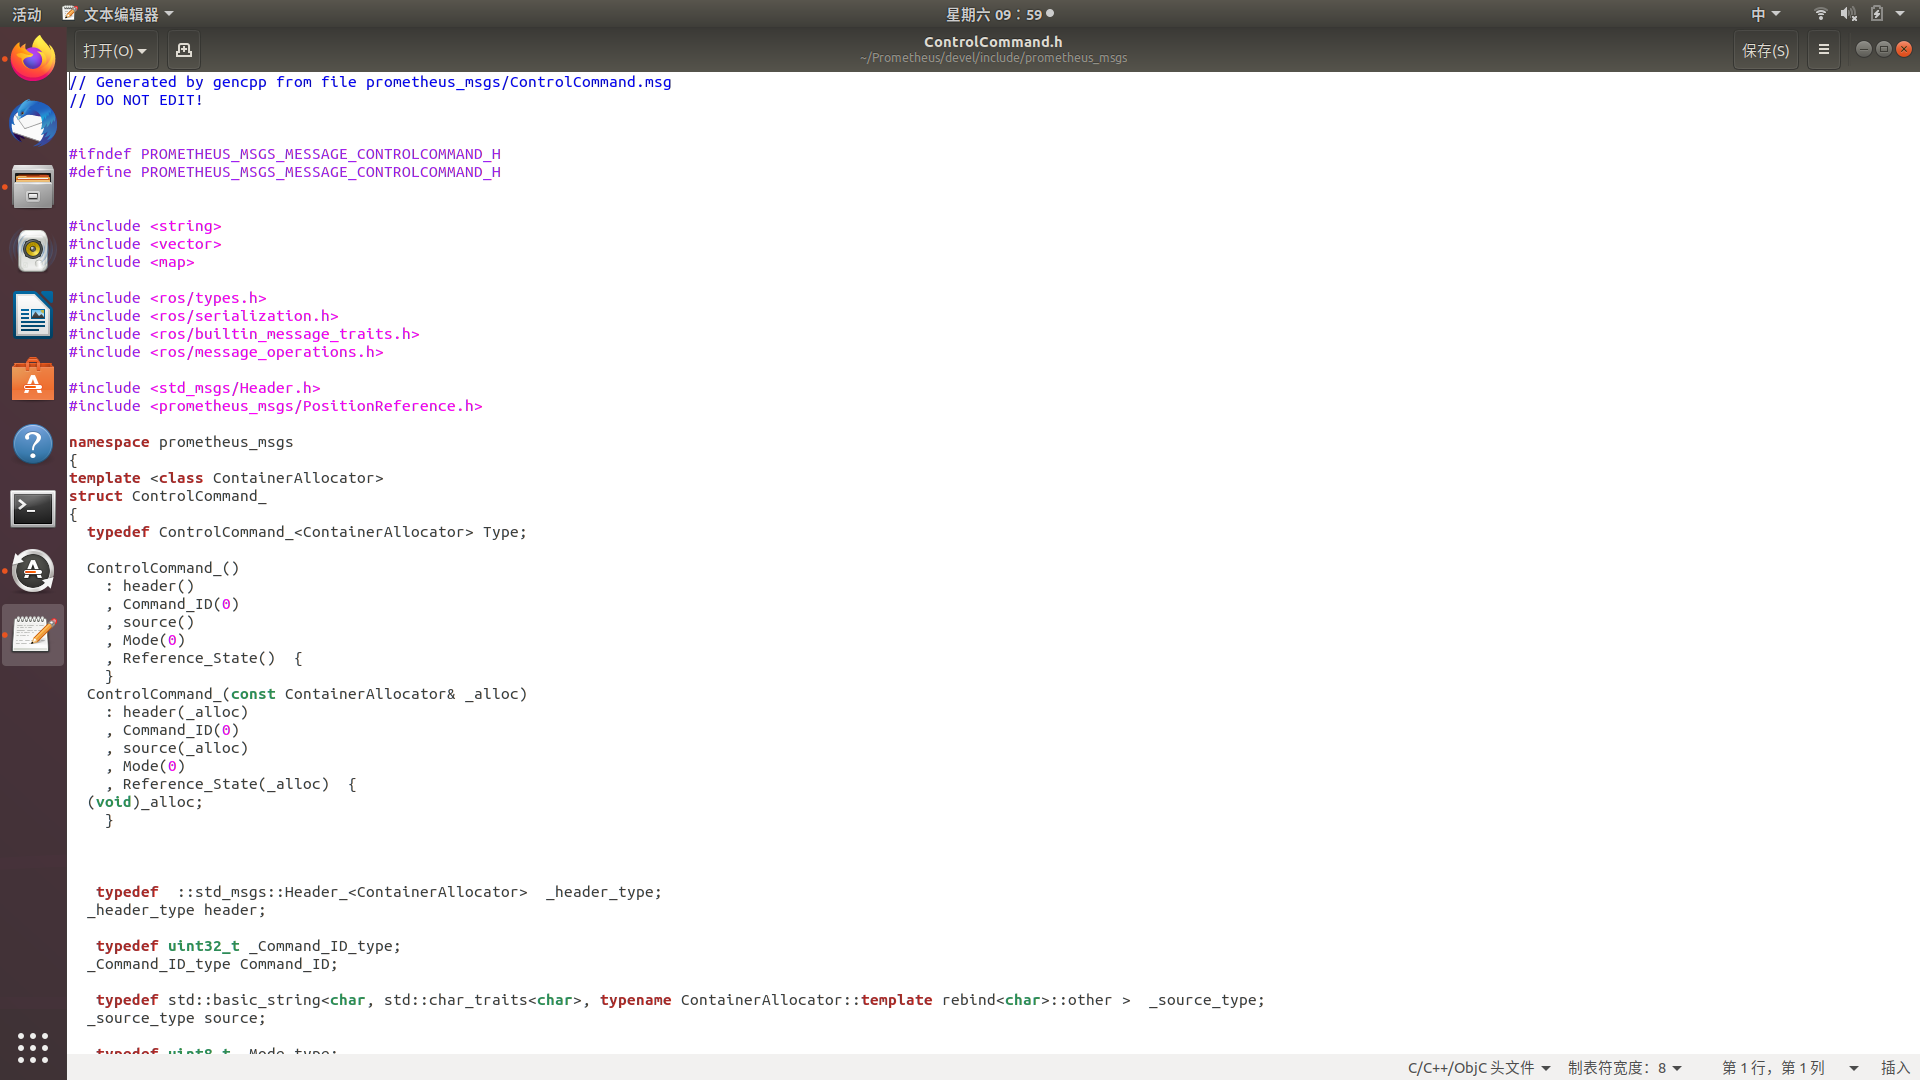Open the gedit hamburger menu

(1823, 50)
